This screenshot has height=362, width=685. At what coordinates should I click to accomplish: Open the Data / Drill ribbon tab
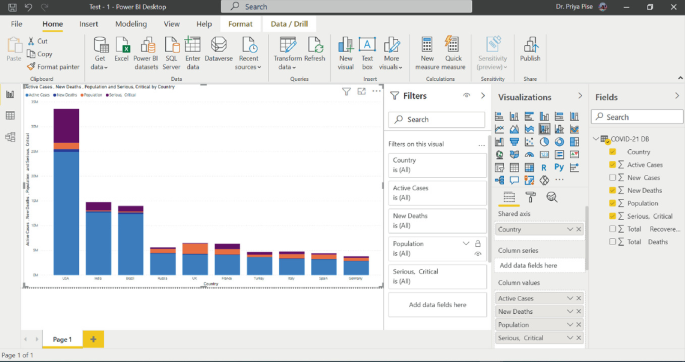289,24
